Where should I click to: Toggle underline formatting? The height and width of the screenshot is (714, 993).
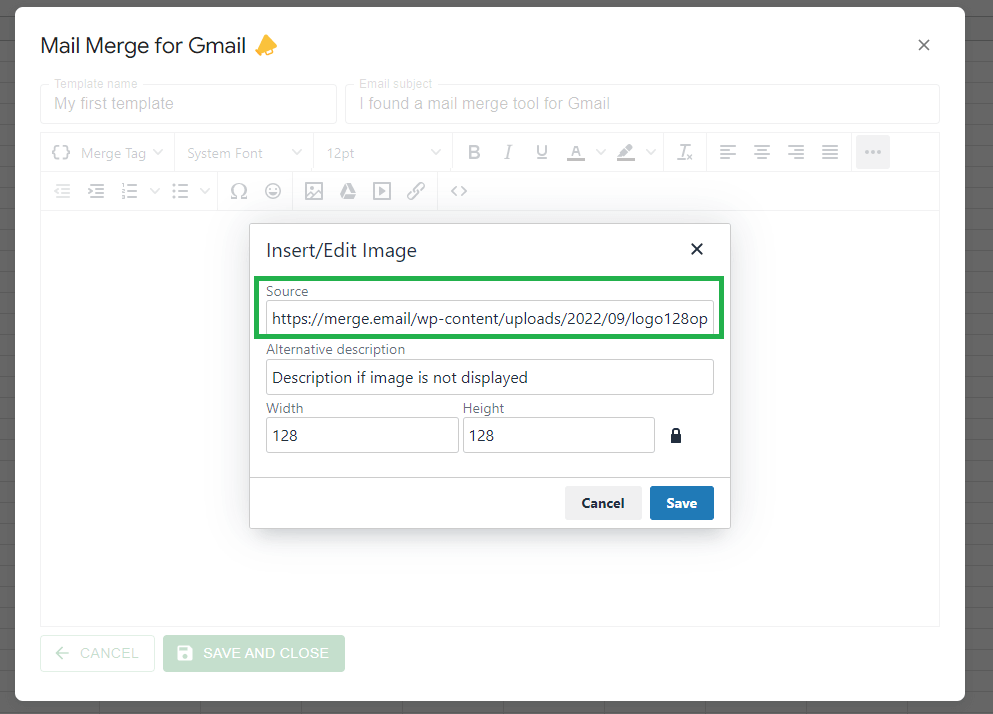click(541, 152)
